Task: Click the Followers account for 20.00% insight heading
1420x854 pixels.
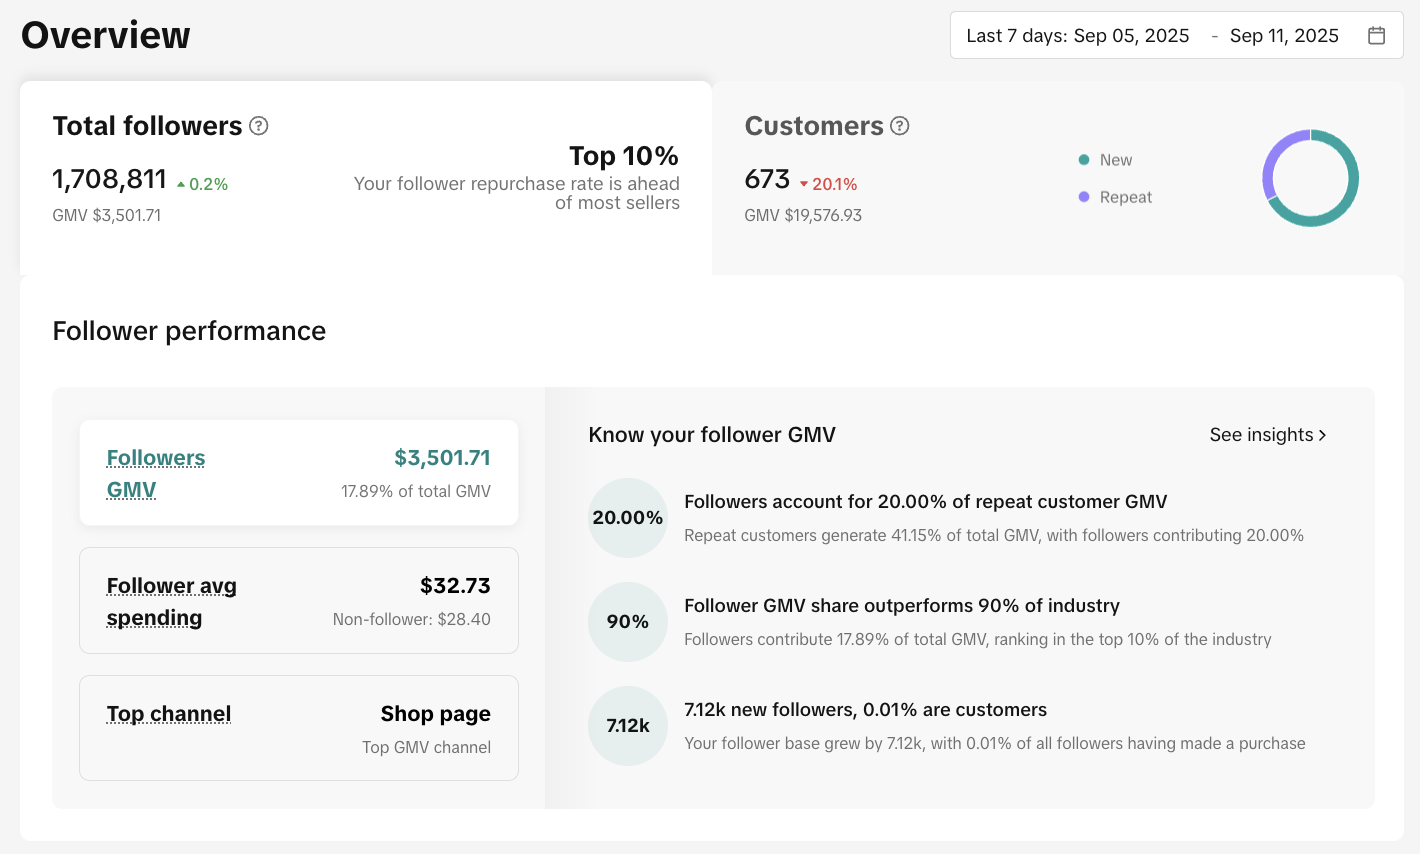Action: tap(925, 502)
